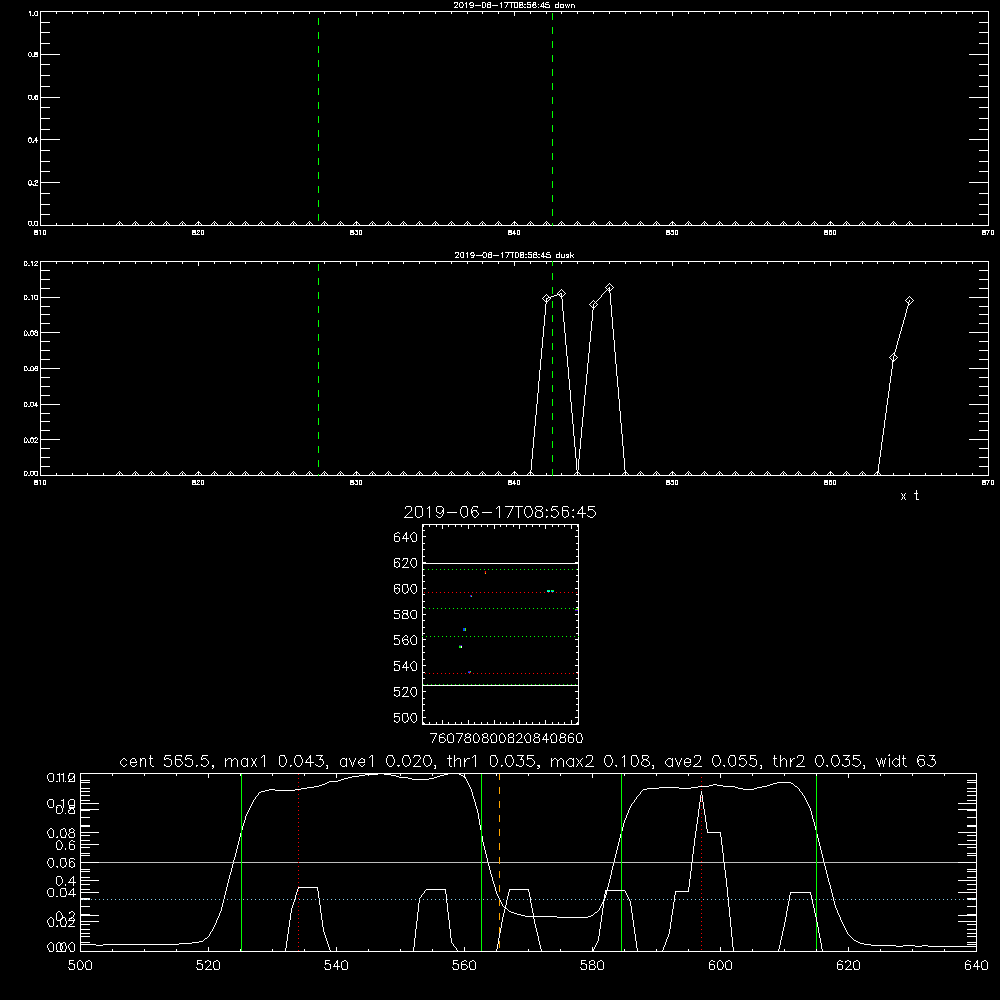Click the '600' label on the center plot y-axis

pyautogui.click(x=406, y=589)
